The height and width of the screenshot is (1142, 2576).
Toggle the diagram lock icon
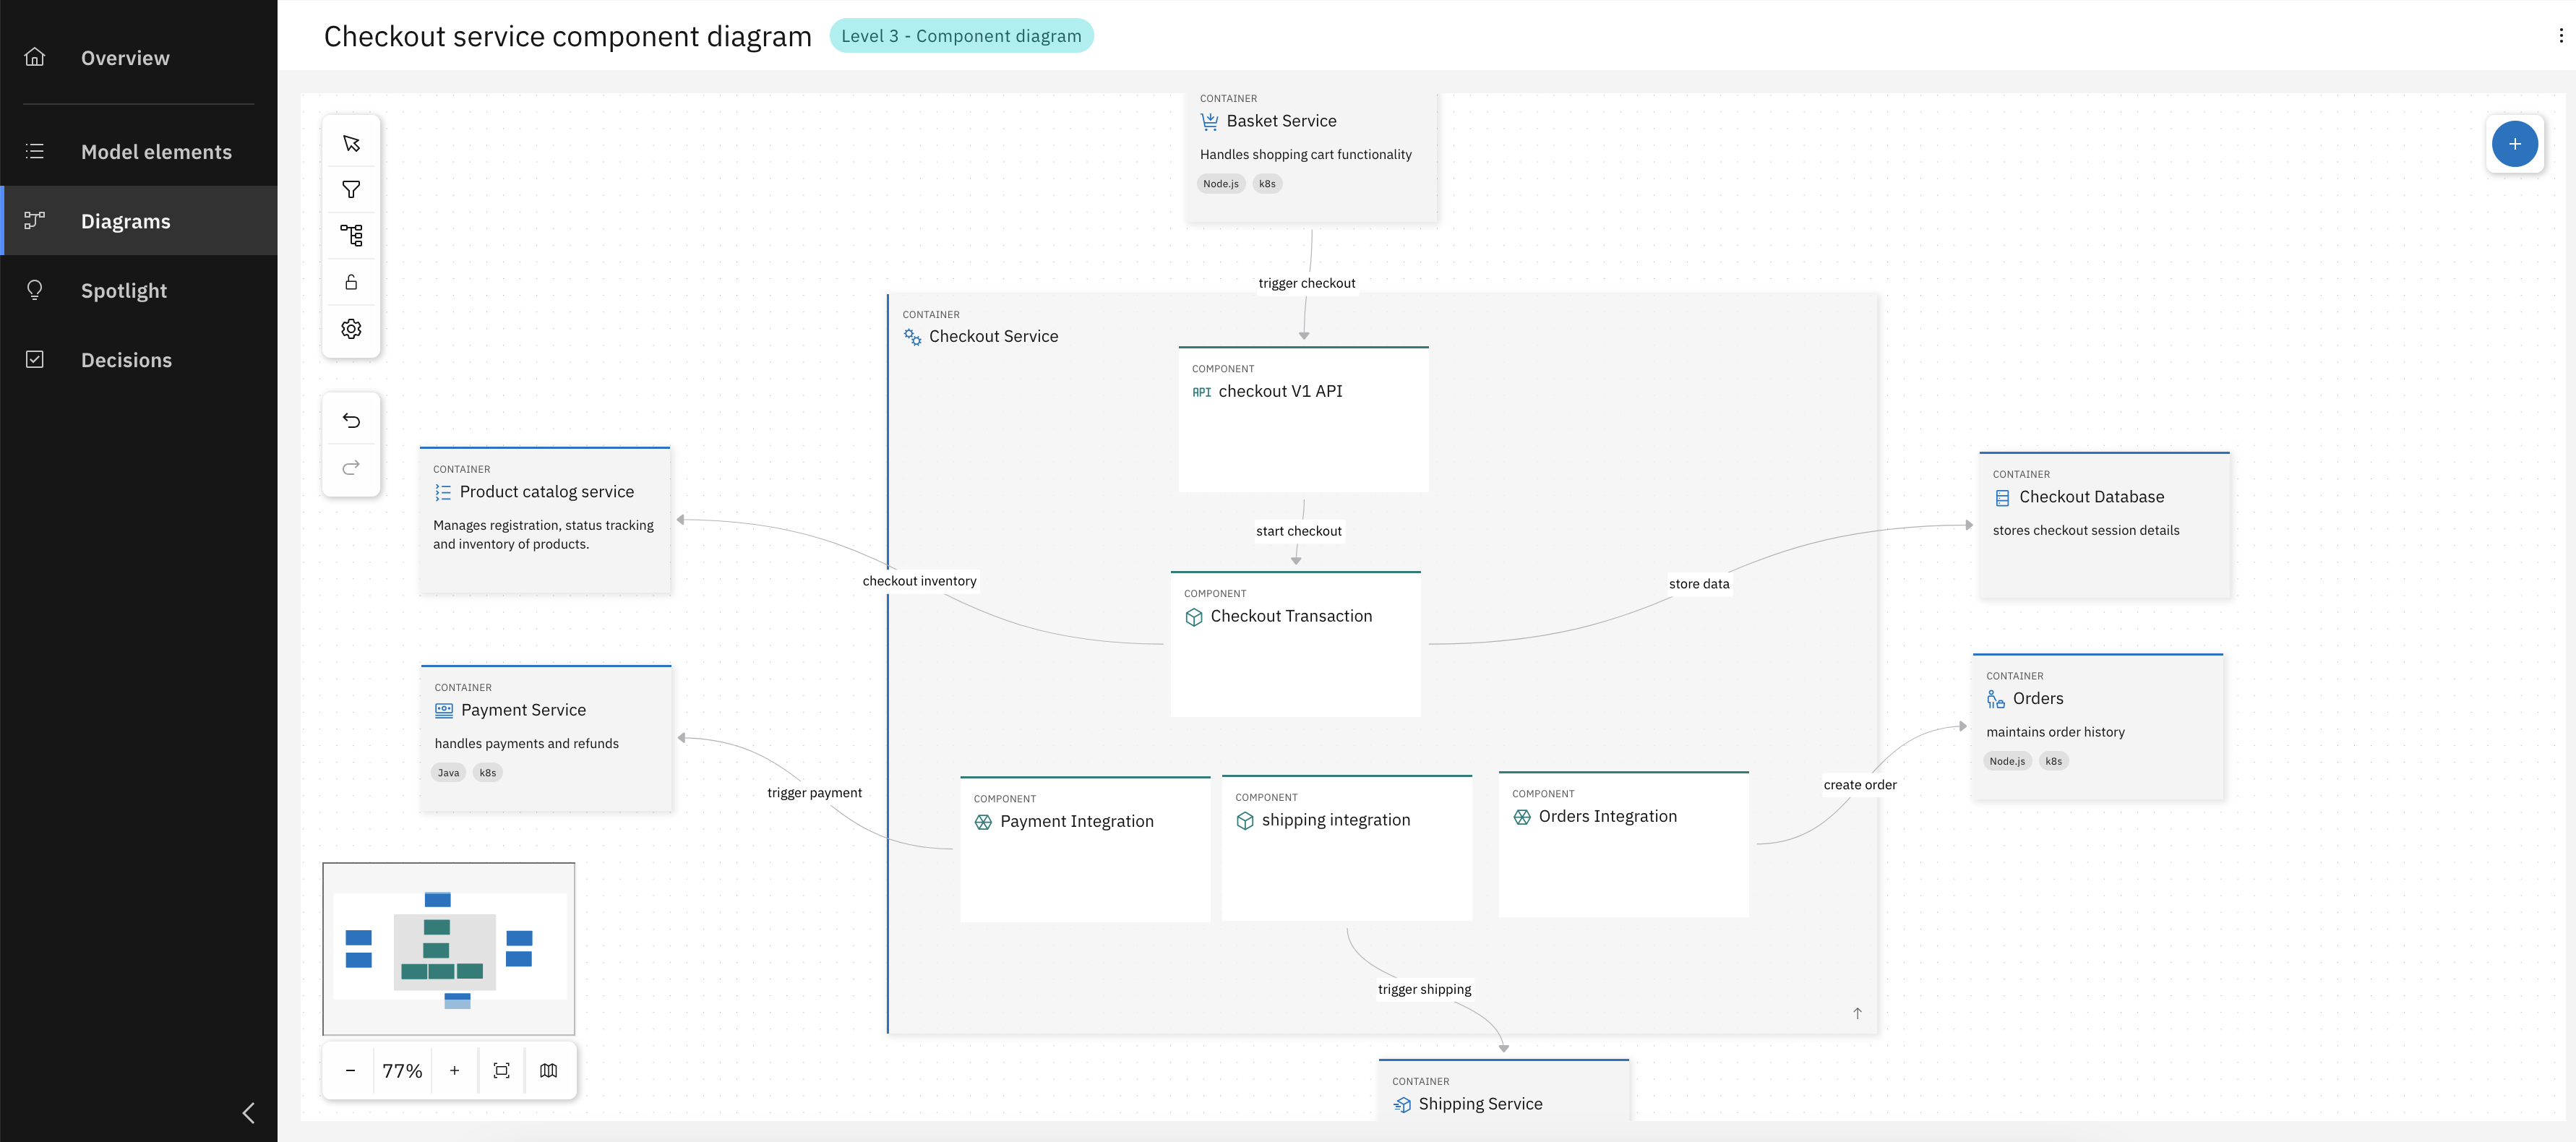351,282
